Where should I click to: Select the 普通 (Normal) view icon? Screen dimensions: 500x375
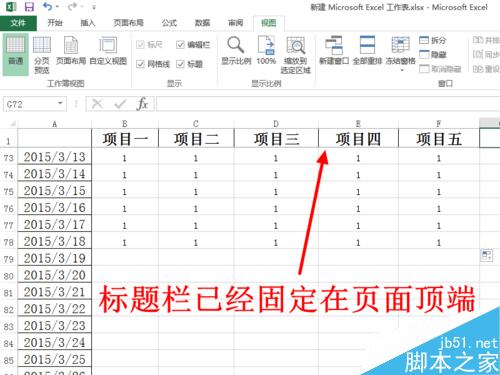click(x=15, y=54)
